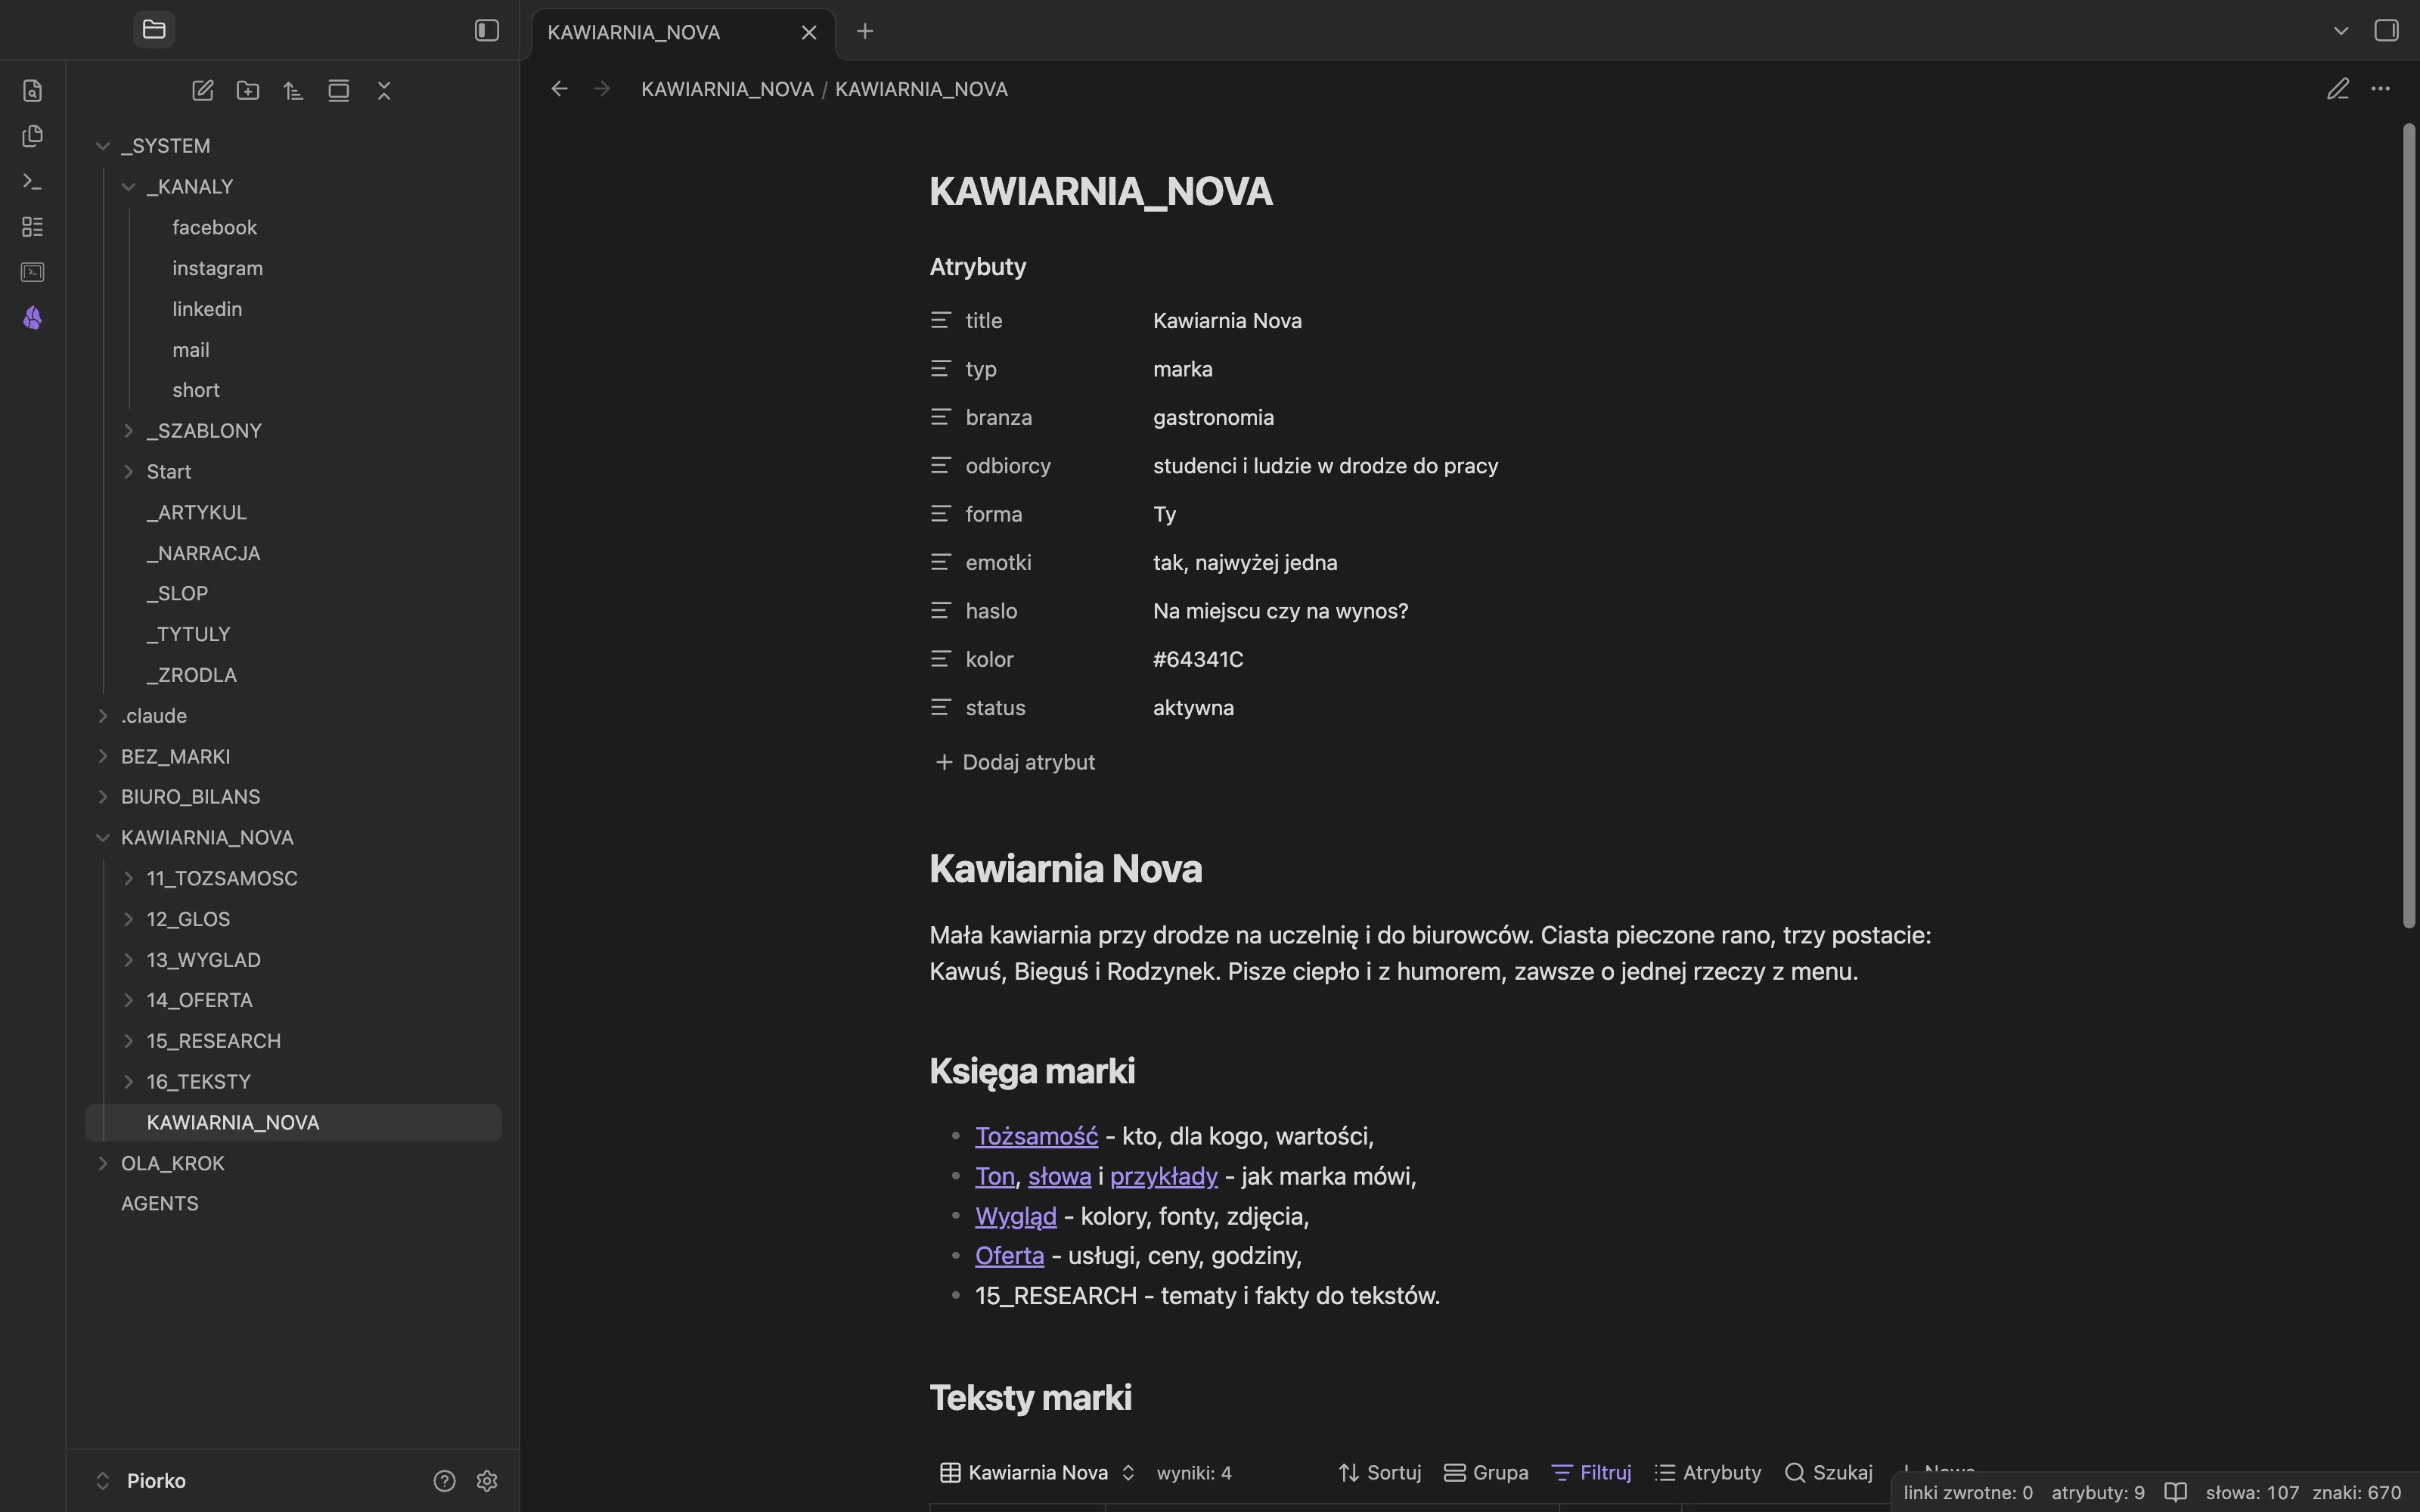Expand the 12_GLOS folder

(x=128, y=919)
